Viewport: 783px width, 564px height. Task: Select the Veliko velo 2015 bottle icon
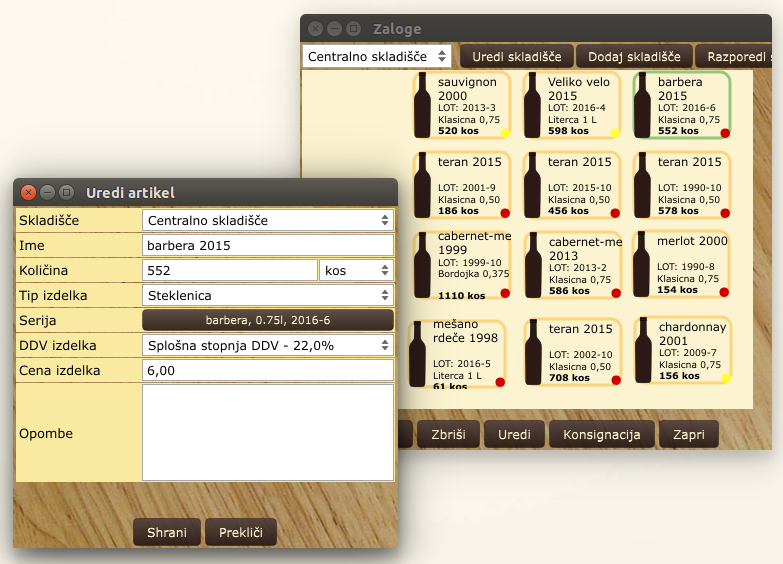tap(533, 105)
